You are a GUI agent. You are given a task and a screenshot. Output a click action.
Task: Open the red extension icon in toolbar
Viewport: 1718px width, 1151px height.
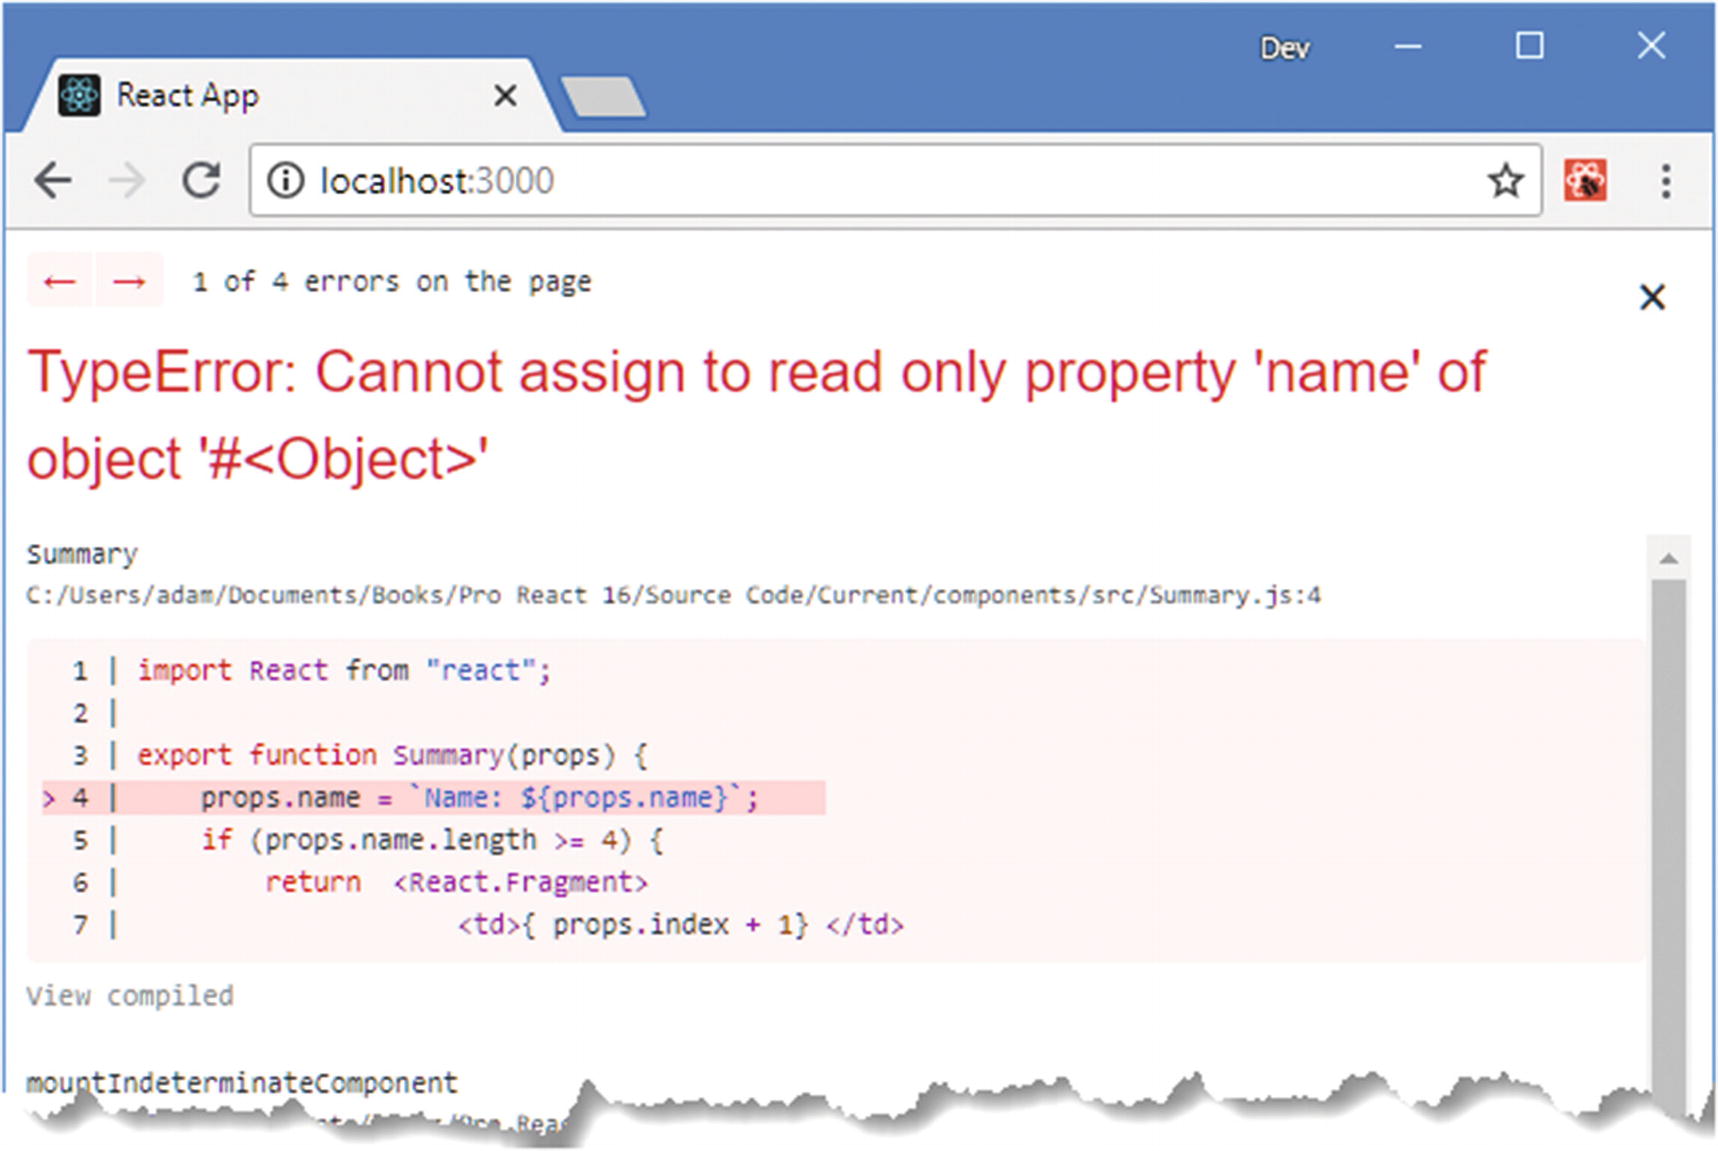(1585, 181)
